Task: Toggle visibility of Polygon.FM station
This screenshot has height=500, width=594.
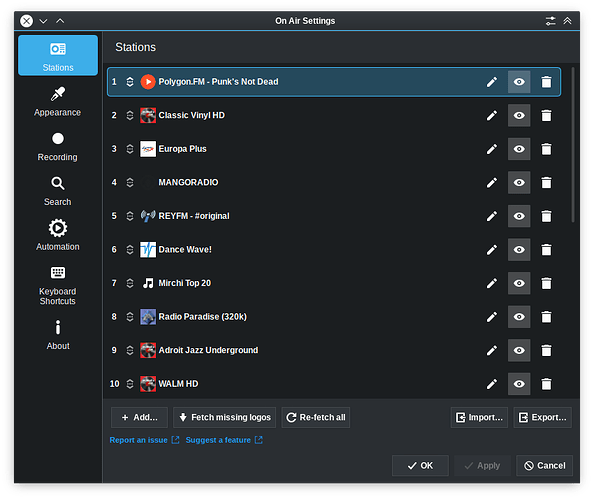Action: (519, 82)
